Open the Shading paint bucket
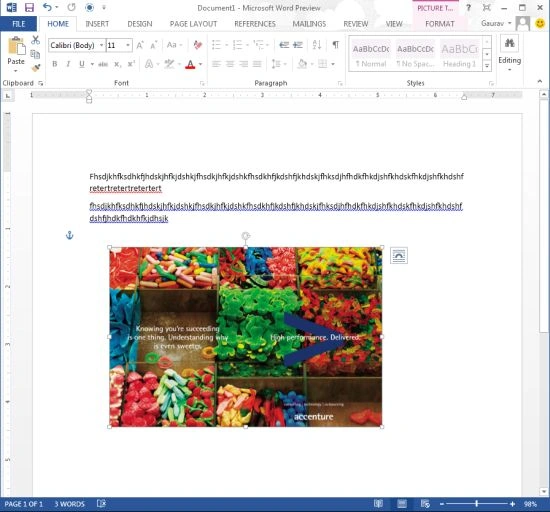The width and height of the screenshot is (550, 512). (x=302, y=64)
